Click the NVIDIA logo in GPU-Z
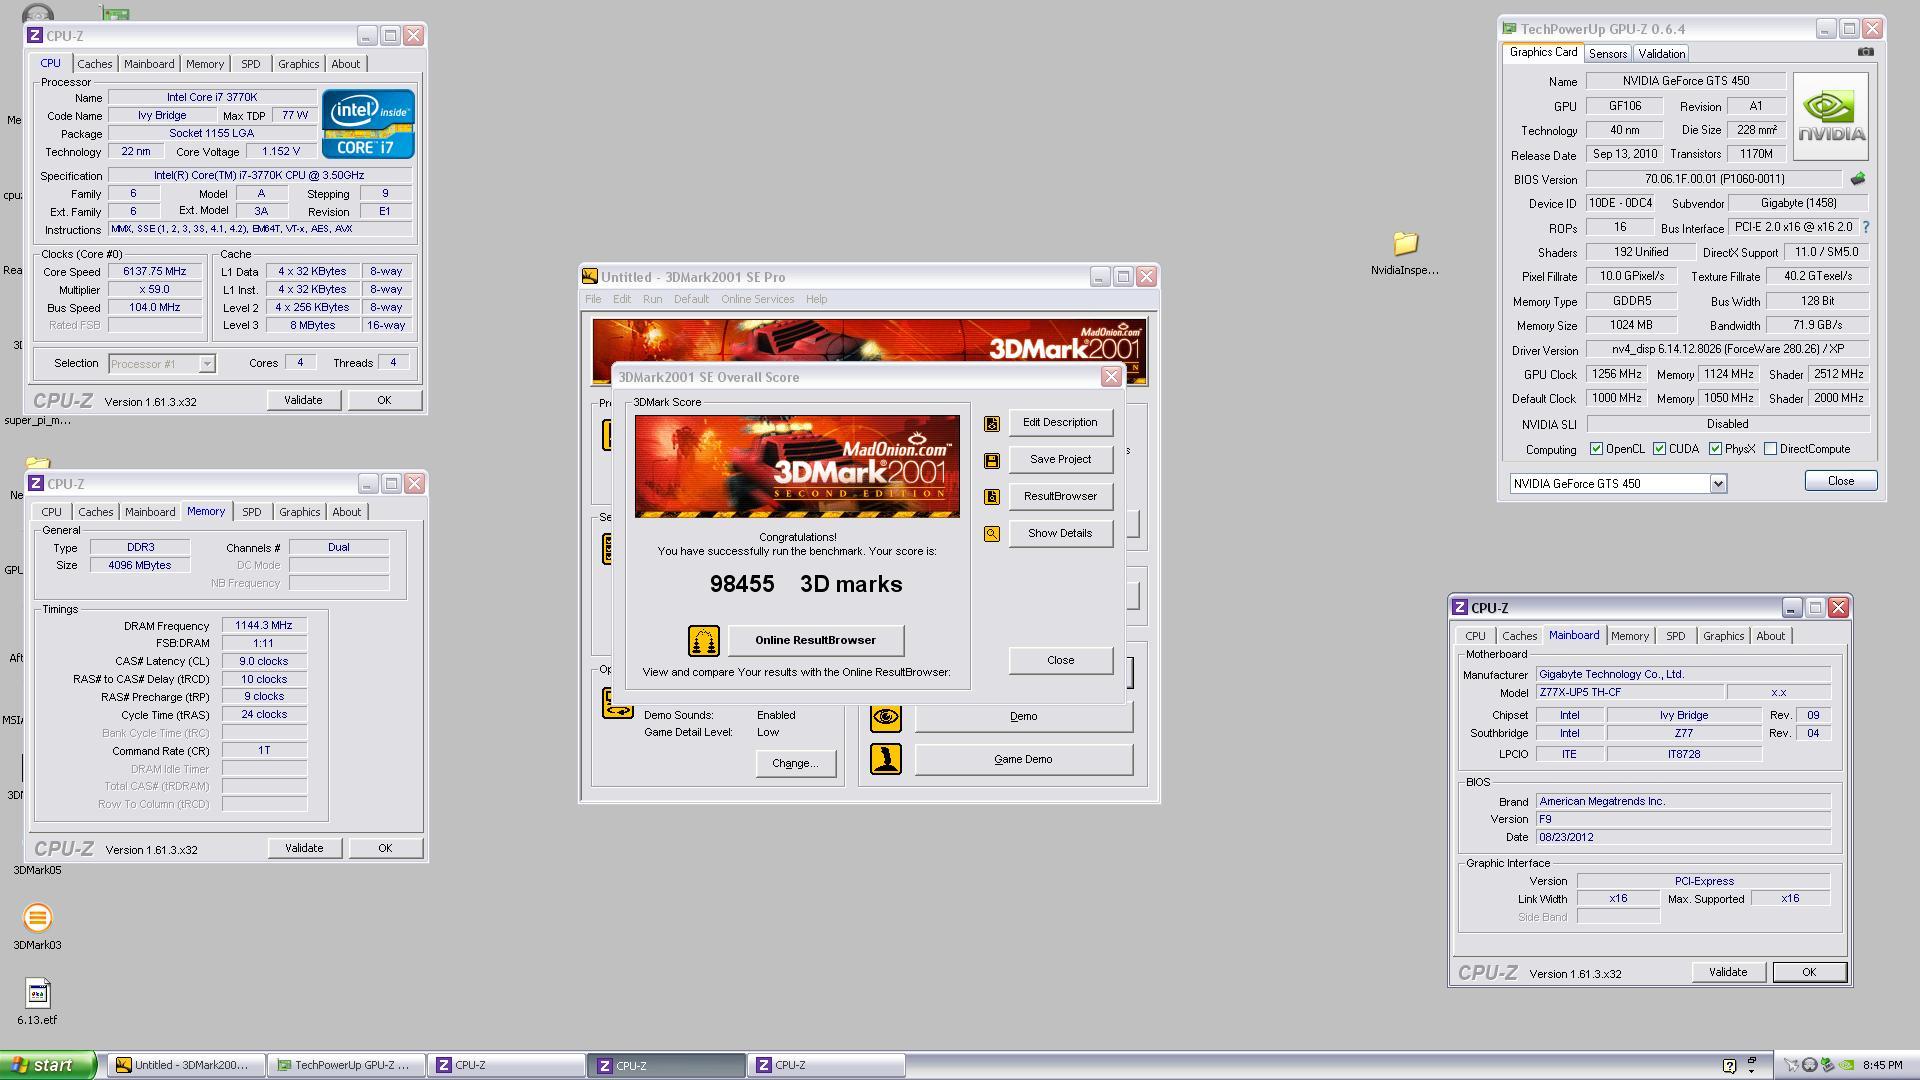Viewport: 1920px width, 1080px height. click(x=1830, y=116)
